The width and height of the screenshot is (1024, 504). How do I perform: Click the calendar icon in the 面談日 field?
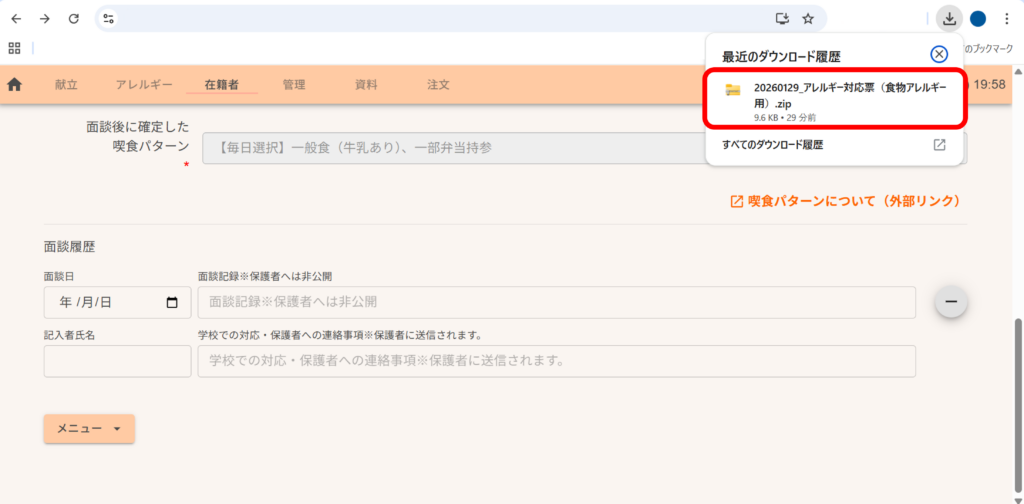(x=172, y=303)
